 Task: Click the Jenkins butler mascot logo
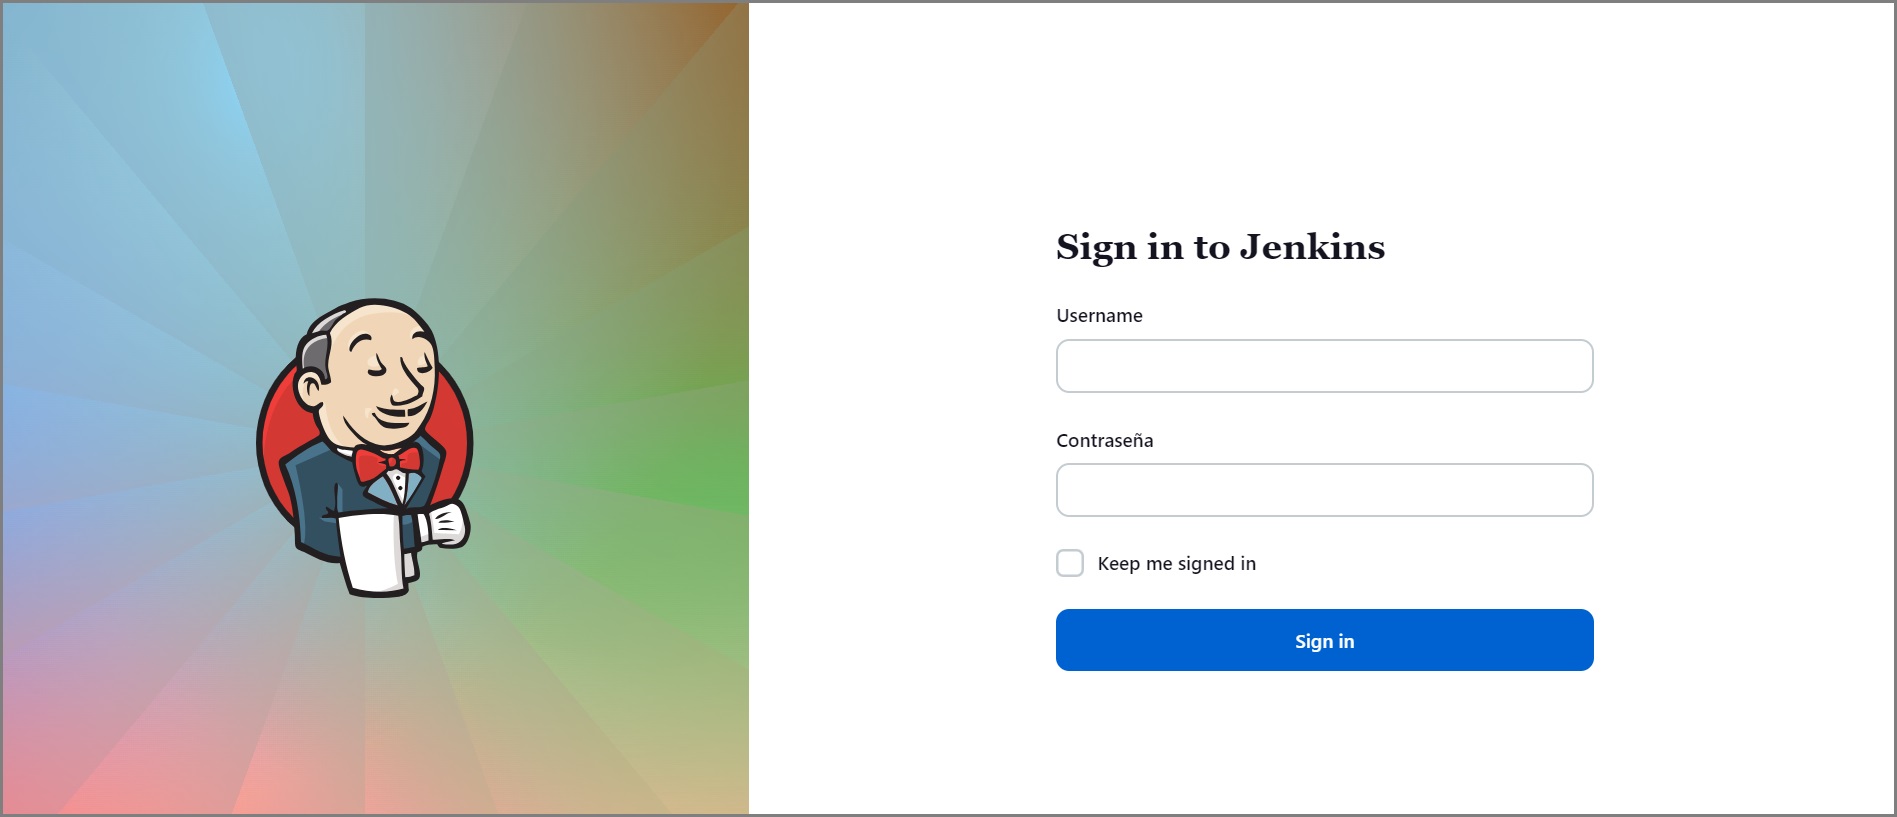pyautogui.click(x=365, y=447)
